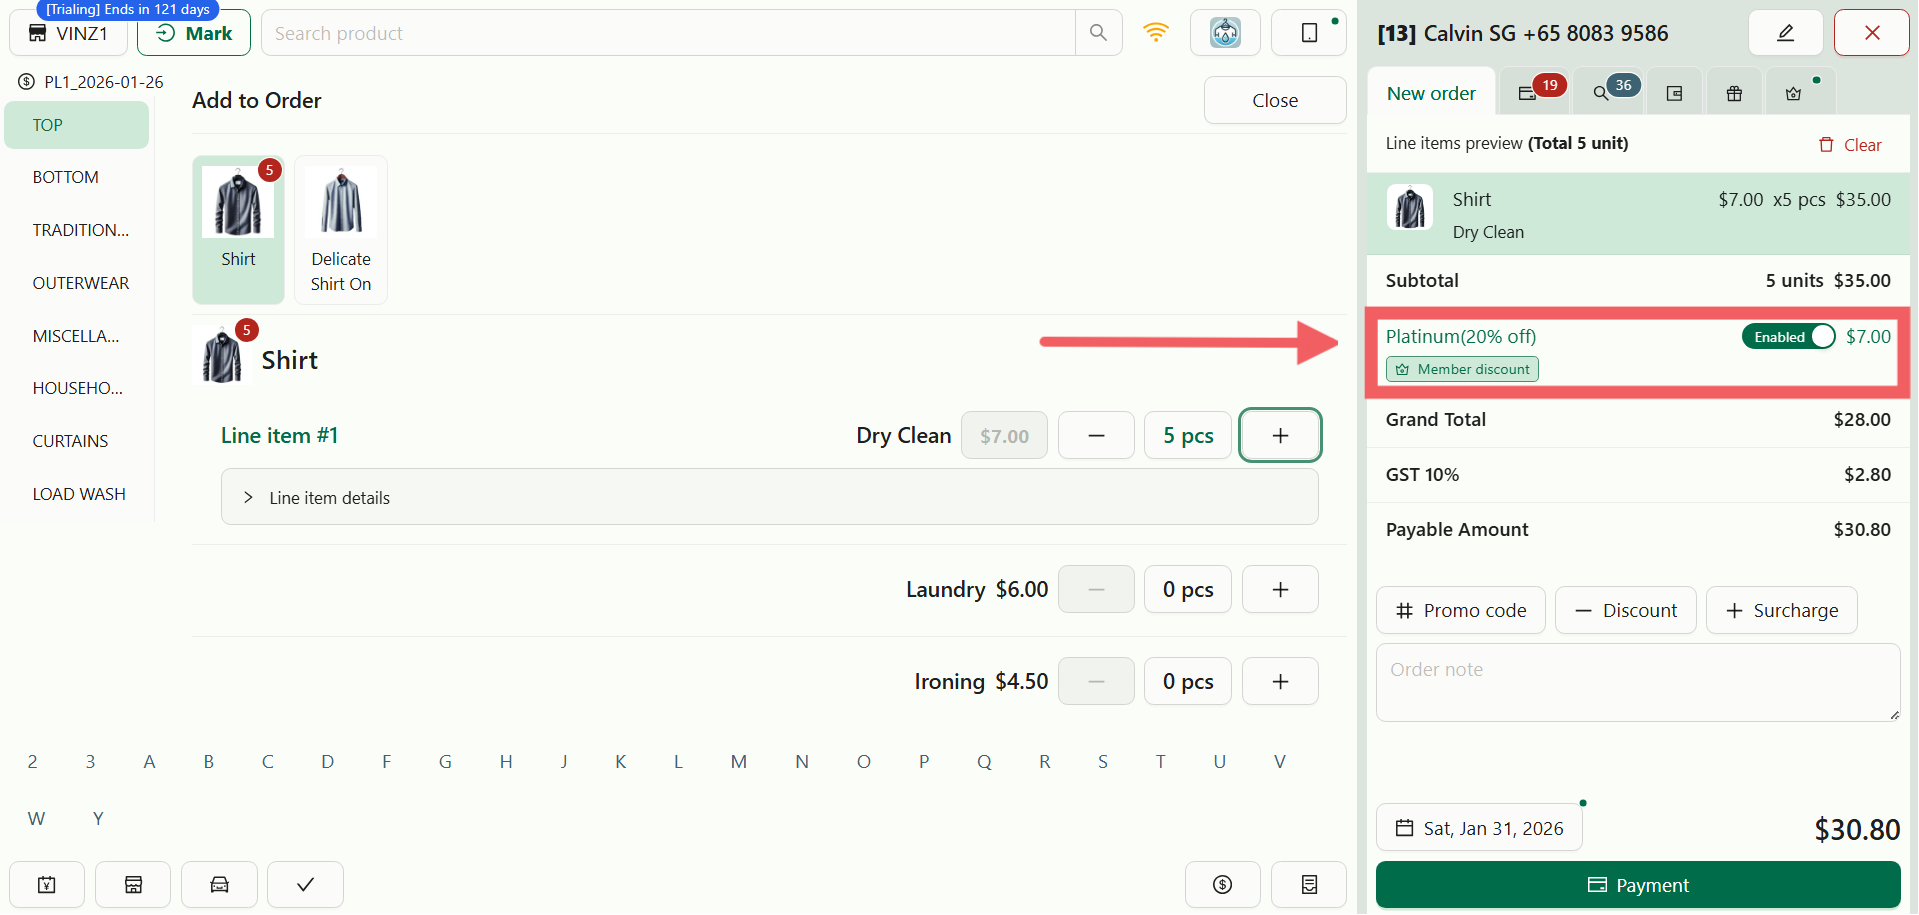Viewport: 1919px width, 915px height.
Task: Close the Add to Order panel
Action: pyautogui.click(x=1275, y=100)
